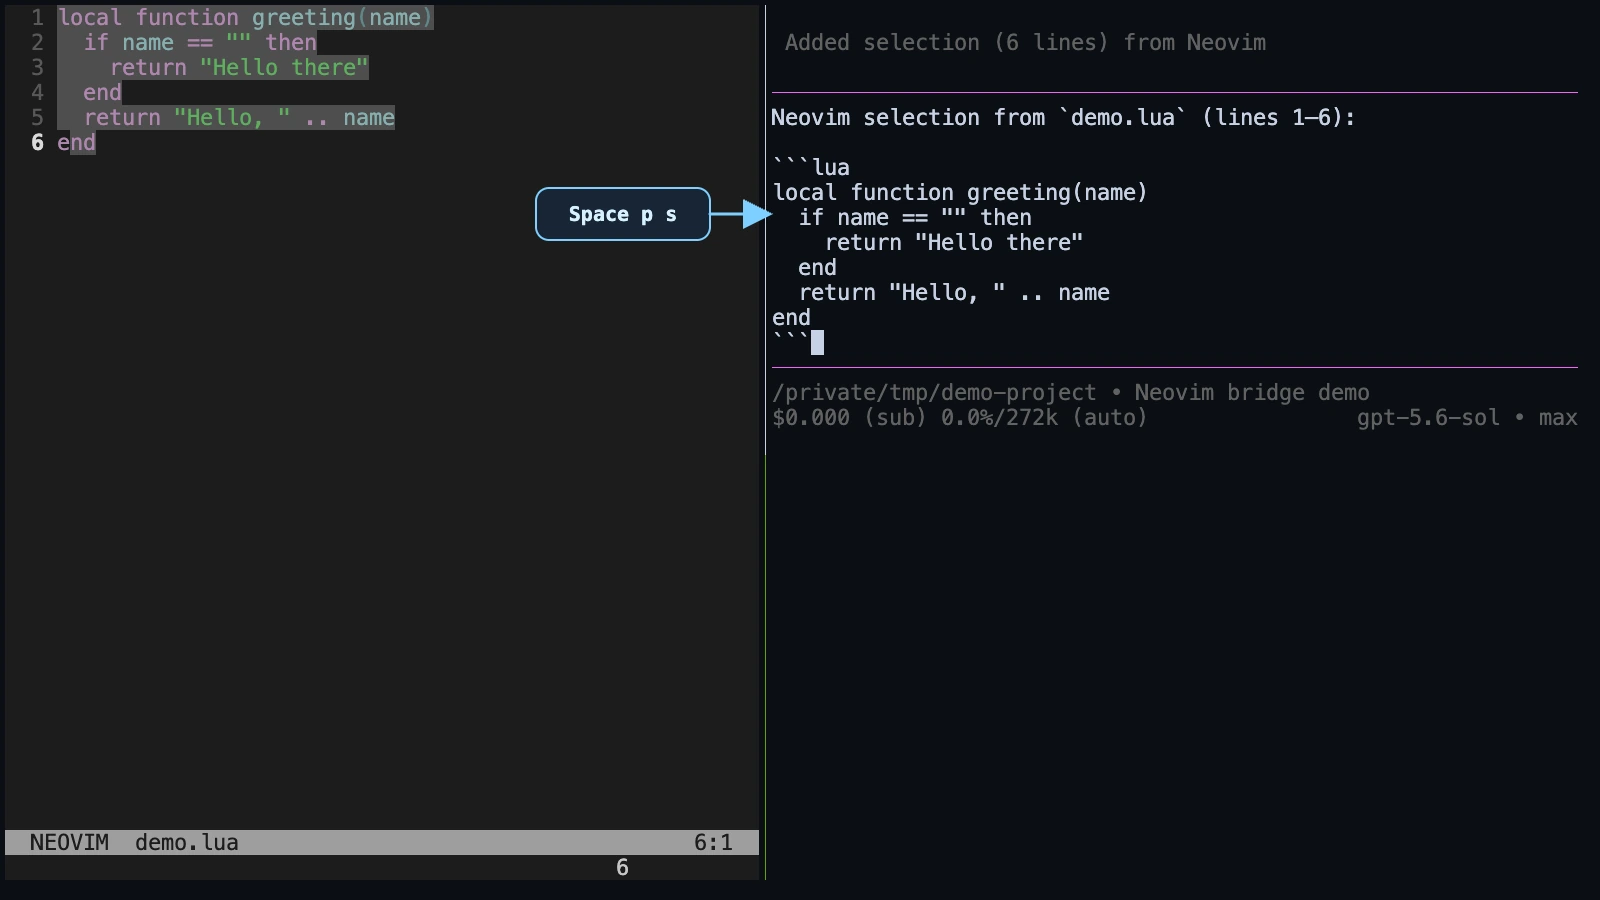The image size is (1600, 900).
Task: Click line number 3 in the gutter
Action: click(x=37, y=68)
